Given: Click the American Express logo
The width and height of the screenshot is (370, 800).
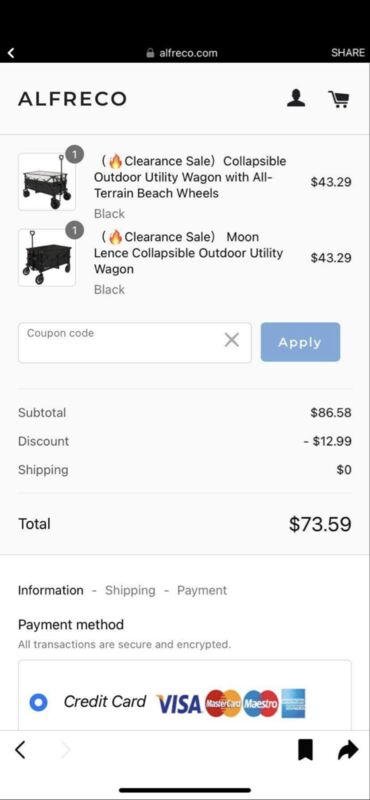Looking at the screenshot, I should click(293, 704).
